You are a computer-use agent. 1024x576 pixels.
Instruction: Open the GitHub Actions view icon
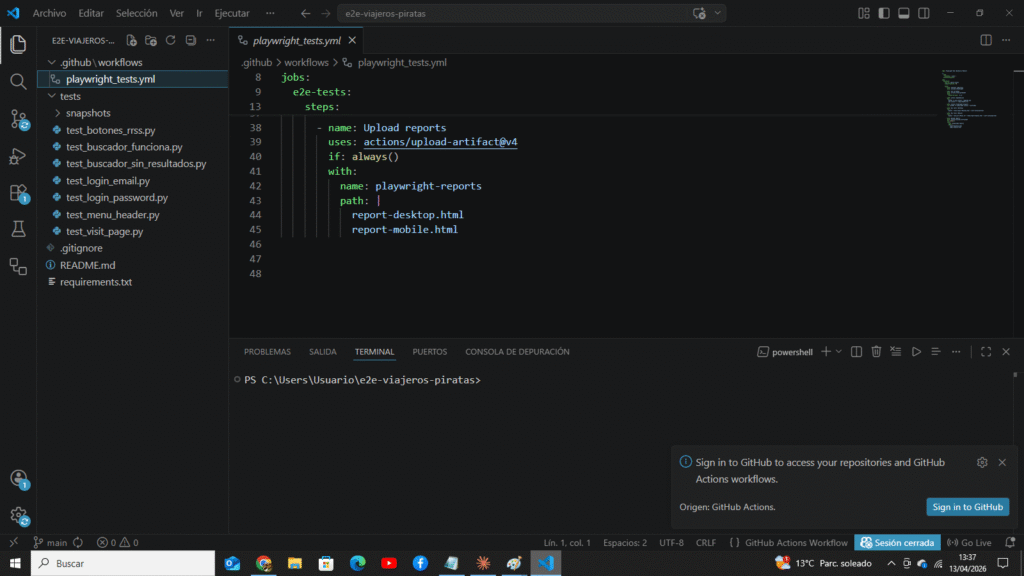pos(18,266)
